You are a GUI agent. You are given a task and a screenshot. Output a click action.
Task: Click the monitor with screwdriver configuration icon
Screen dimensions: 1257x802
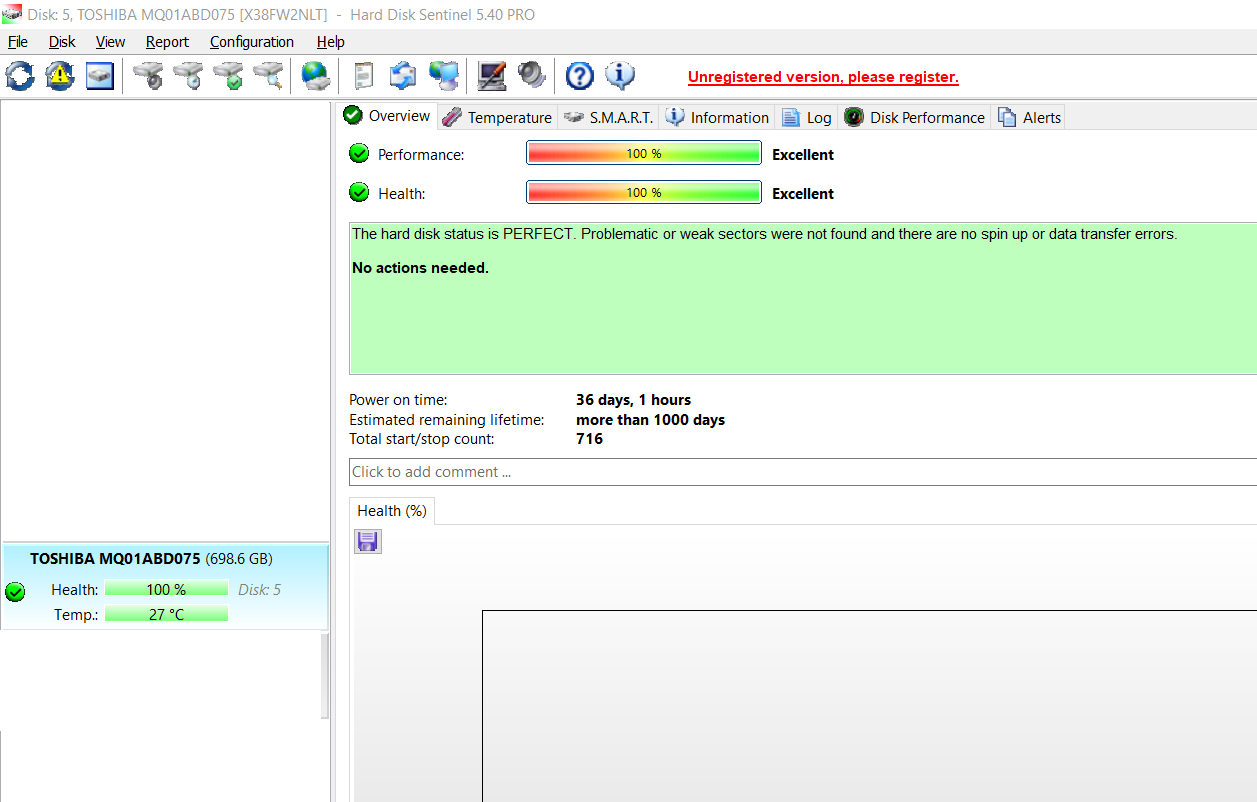pos(491,76)
